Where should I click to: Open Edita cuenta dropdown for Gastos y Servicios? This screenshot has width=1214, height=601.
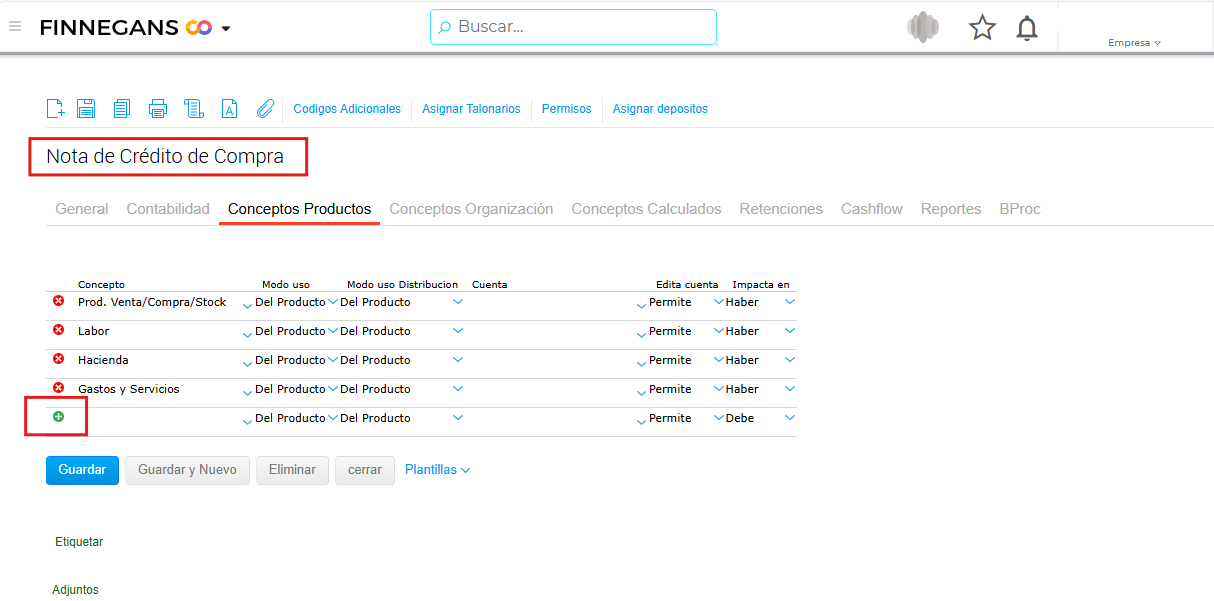(718, 388)
